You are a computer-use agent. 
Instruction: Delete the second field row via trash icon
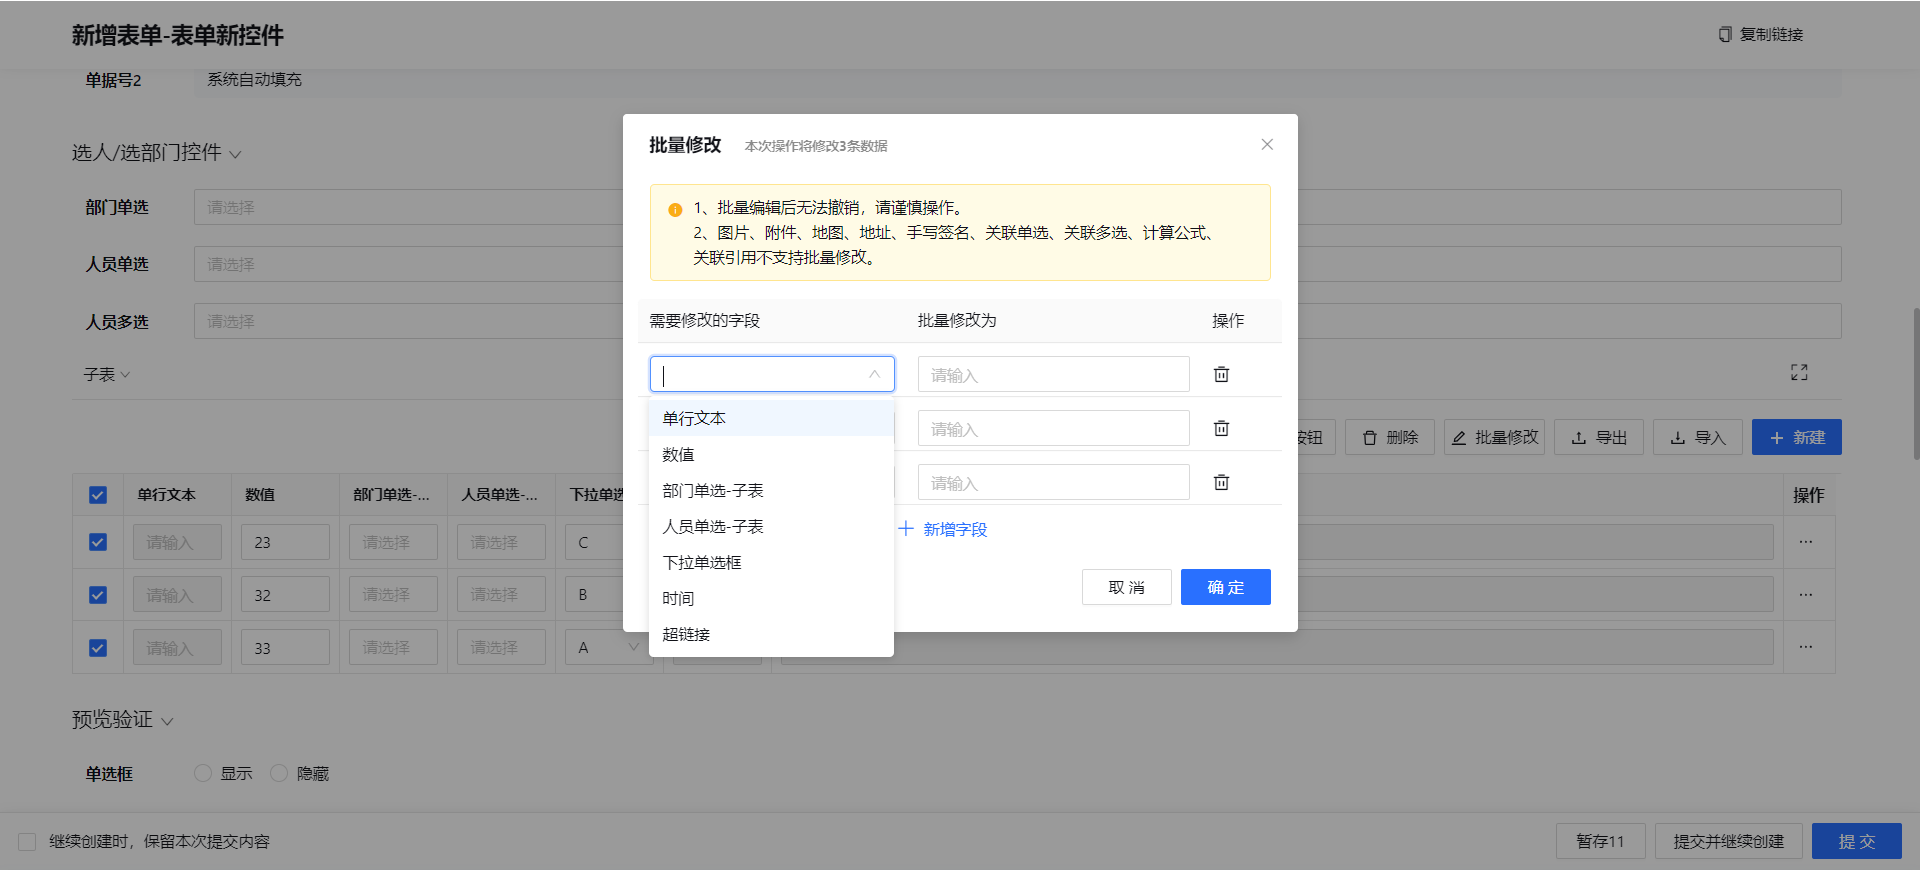pos(1221,428)
